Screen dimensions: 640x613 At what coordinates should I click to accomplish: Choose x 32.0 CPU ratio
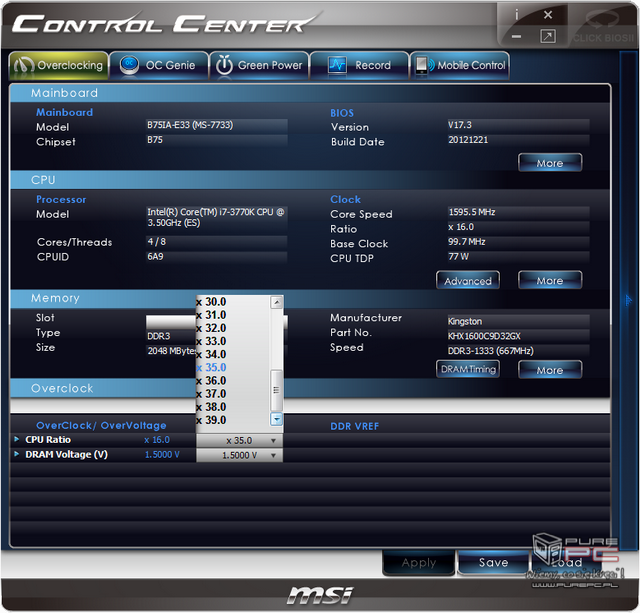click(x=233, y=328)
